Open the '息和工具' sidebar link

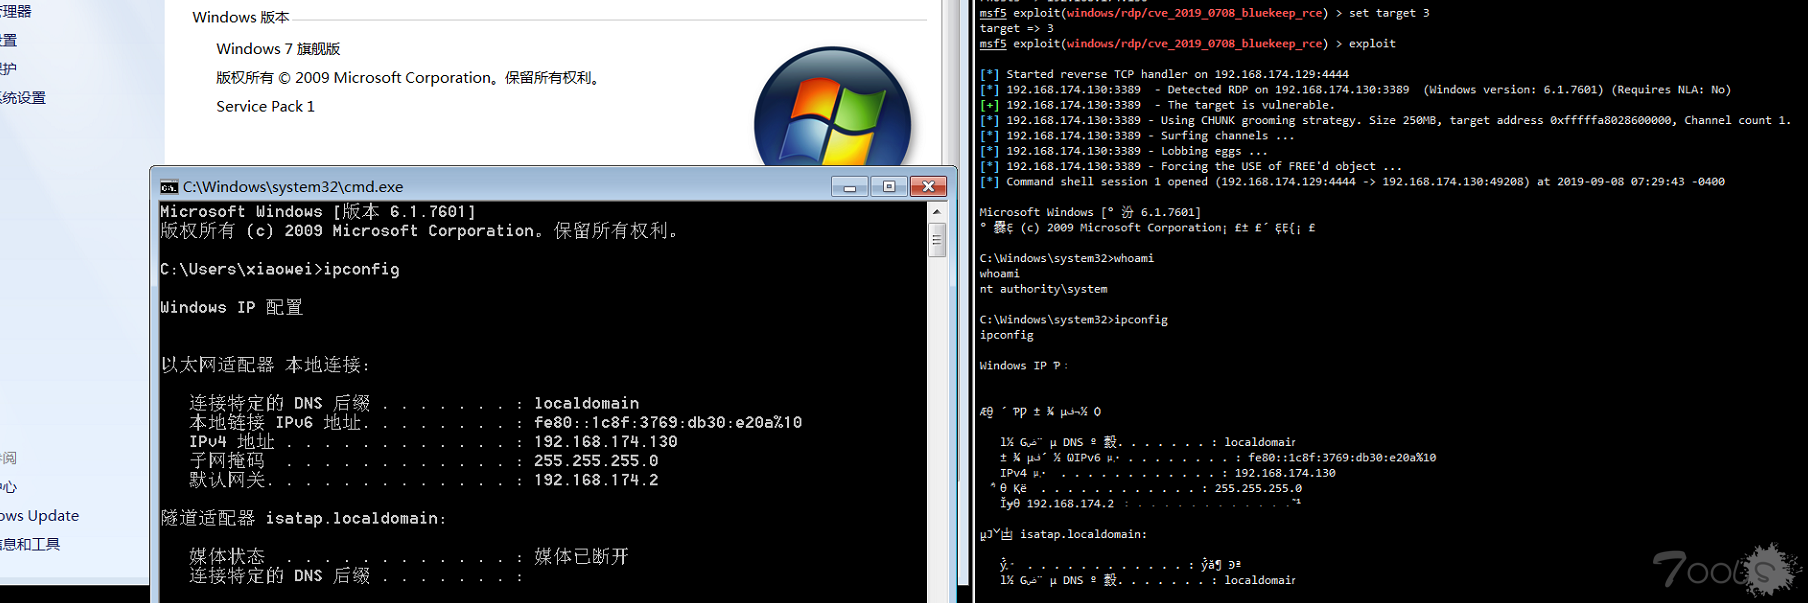pos(30,544)
